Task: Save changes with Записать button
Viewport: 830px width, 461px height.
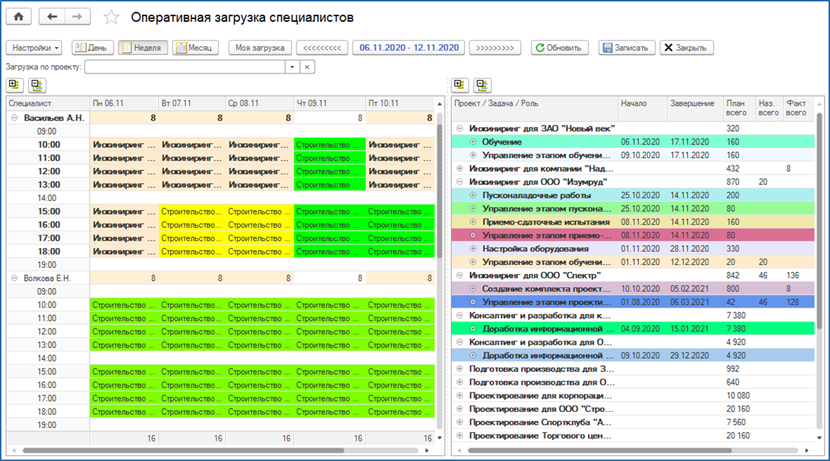Action: click(x=627, y=48)
